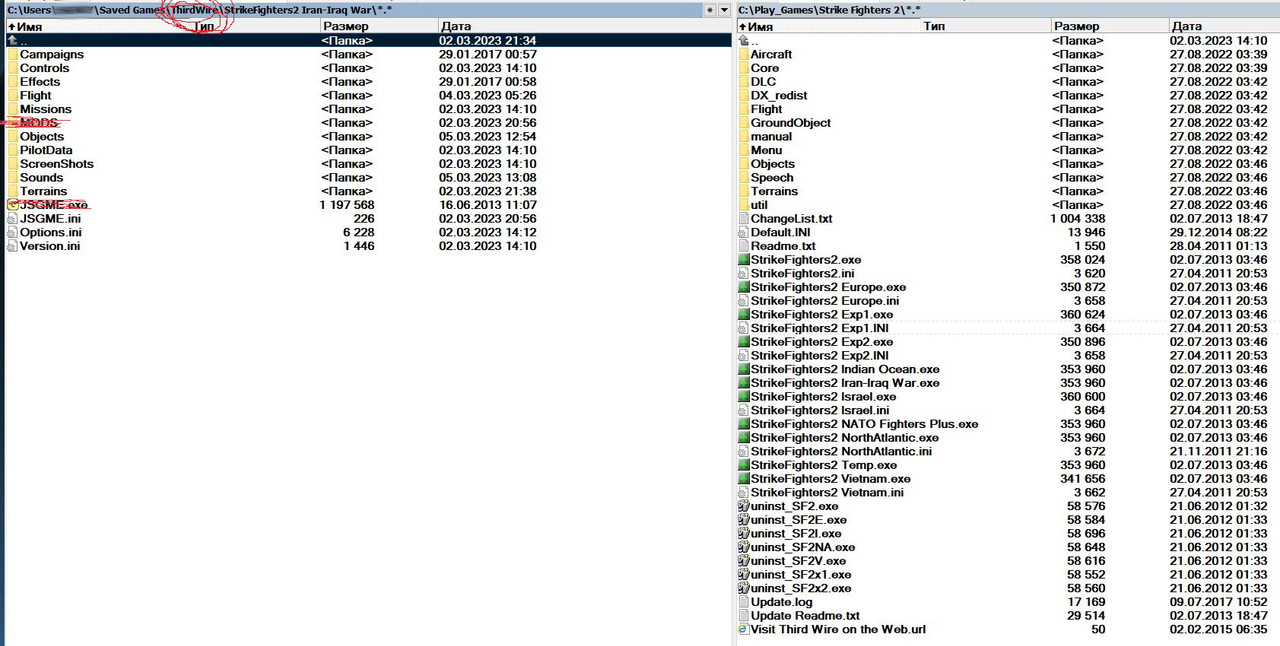
Task: Select the Objects folder name in right pane
Action: click(773, 164)
